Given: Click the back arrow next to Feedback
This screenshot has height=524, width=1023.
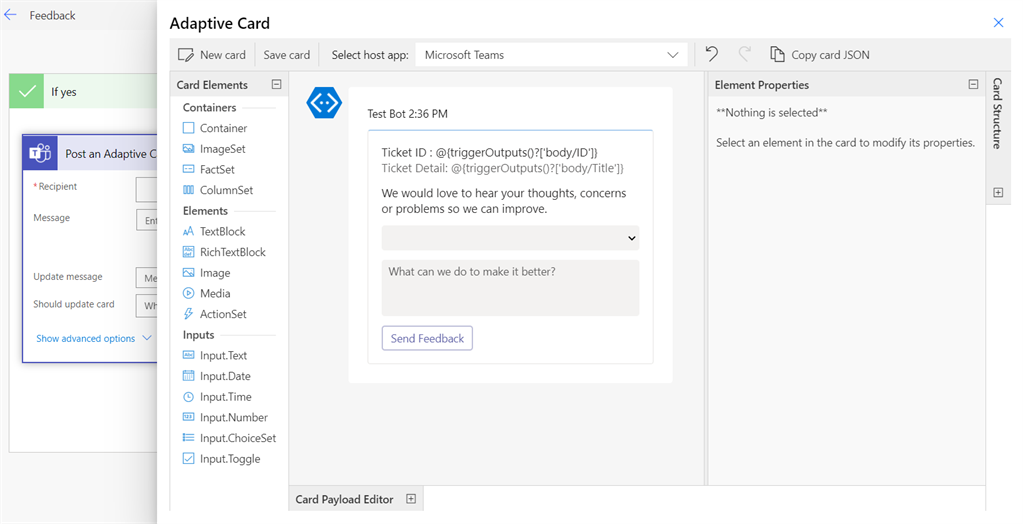Looking at the screenshot, I should (11, 15).
